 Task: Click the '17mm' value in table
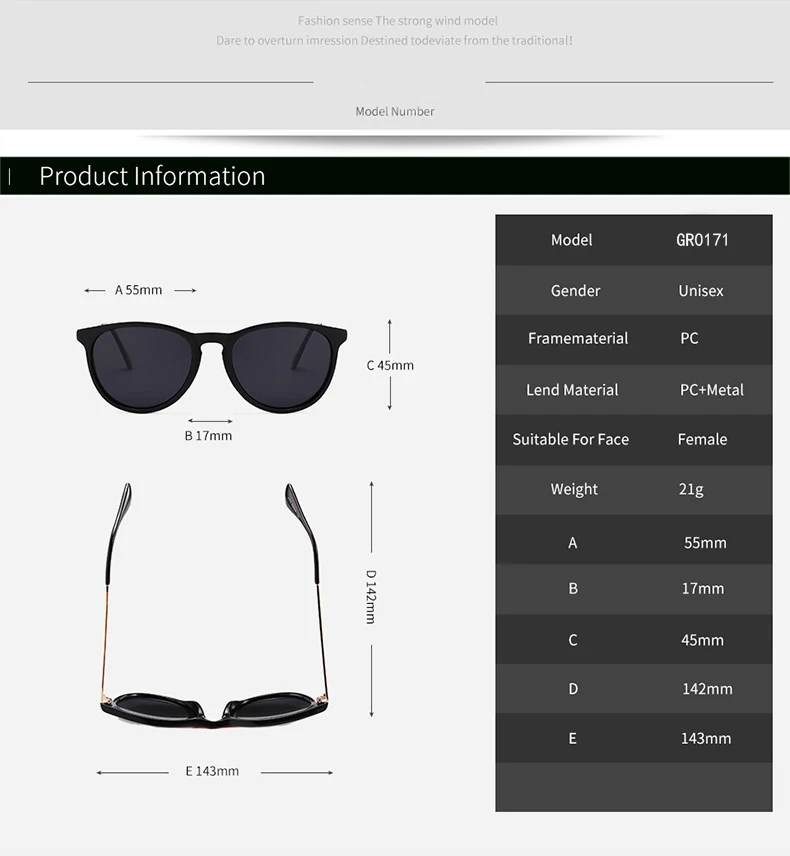point(703,588)
